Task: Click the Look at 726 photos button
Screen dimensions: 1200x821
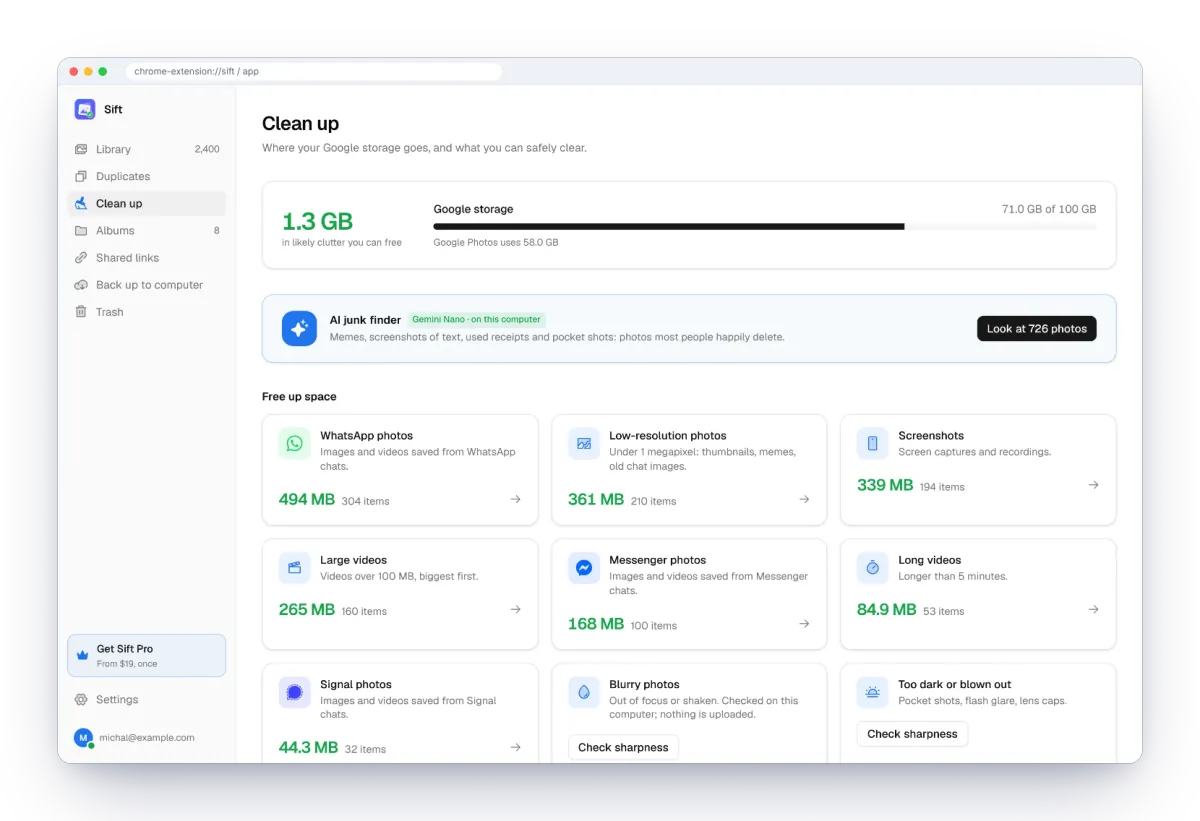Action: (1036, 329)
